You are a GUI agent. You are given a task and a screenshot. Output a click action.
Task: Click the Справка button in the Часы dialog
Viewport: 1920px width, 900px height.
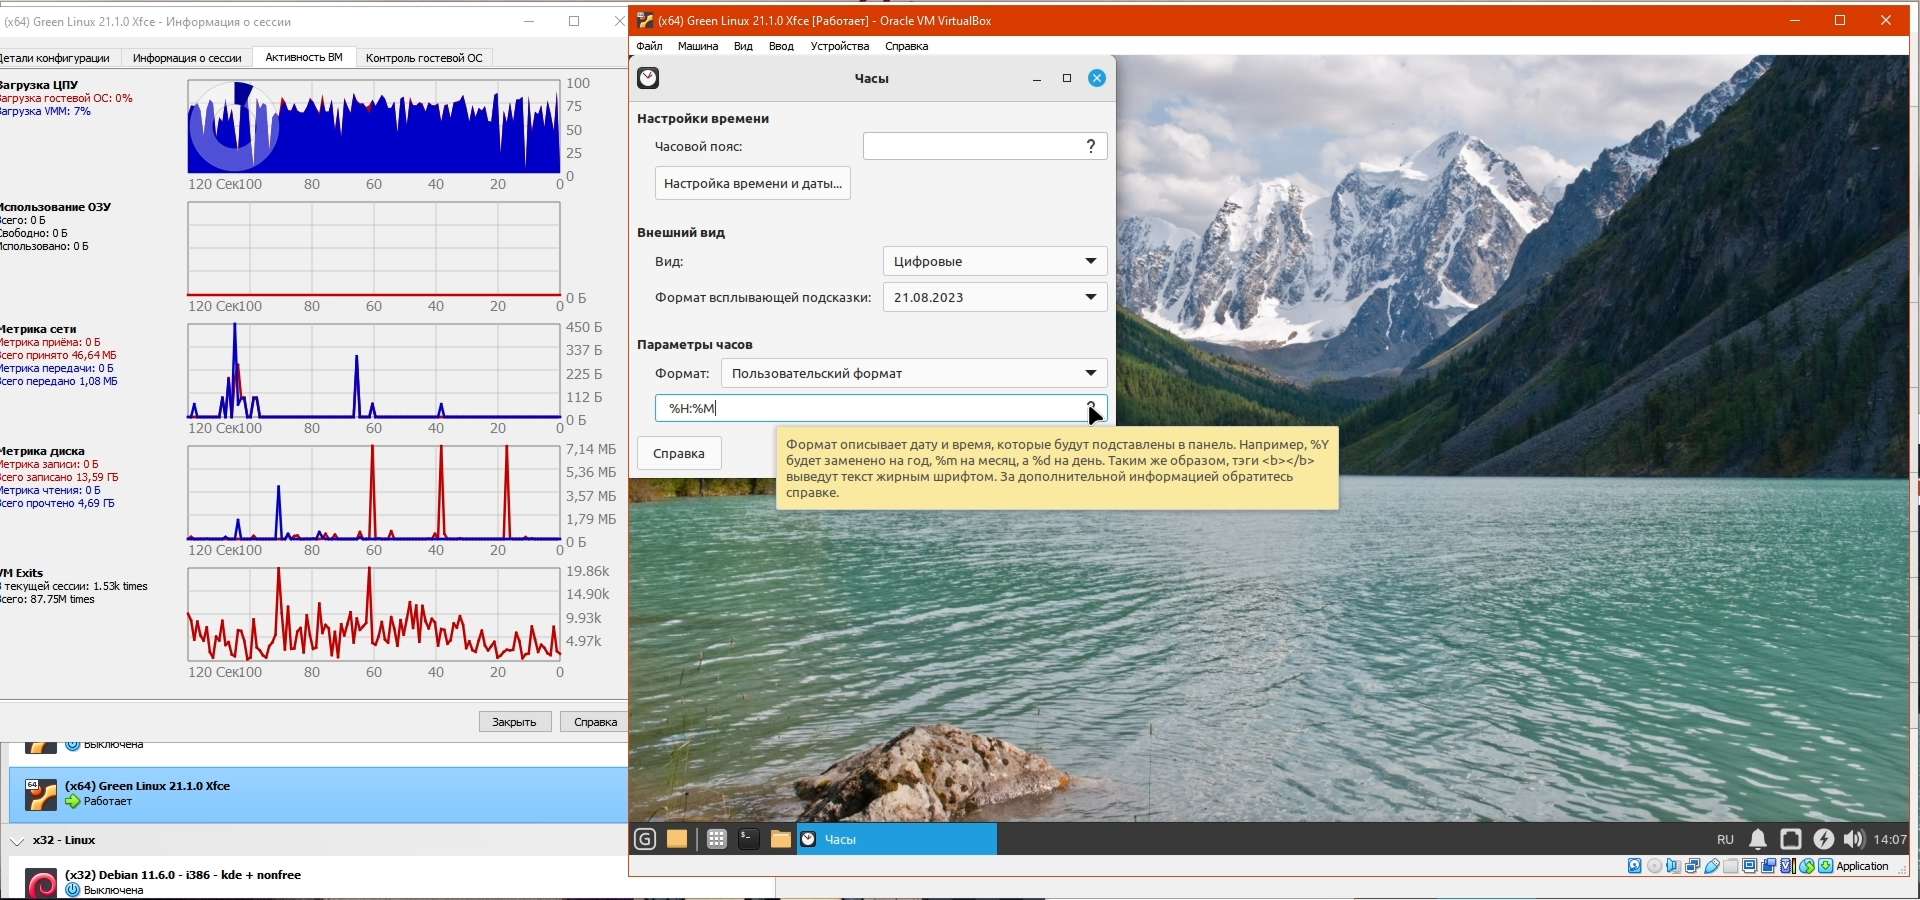coord(679,453)
